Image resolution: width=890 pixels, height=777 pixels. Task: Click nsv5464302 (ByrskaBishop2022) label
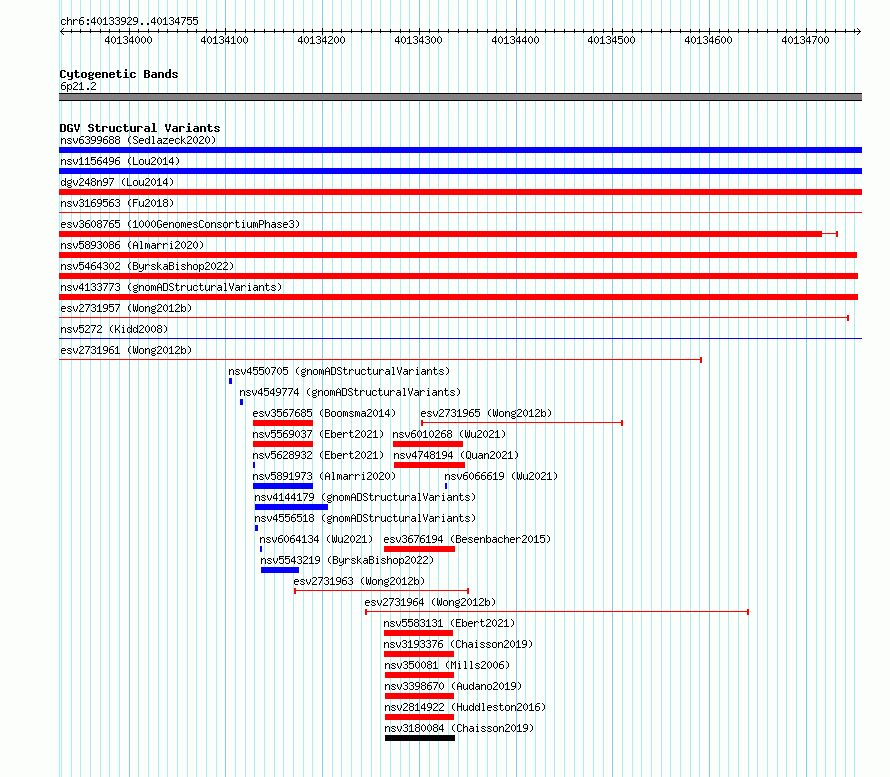pyautogui.click(x=147, y=266)
